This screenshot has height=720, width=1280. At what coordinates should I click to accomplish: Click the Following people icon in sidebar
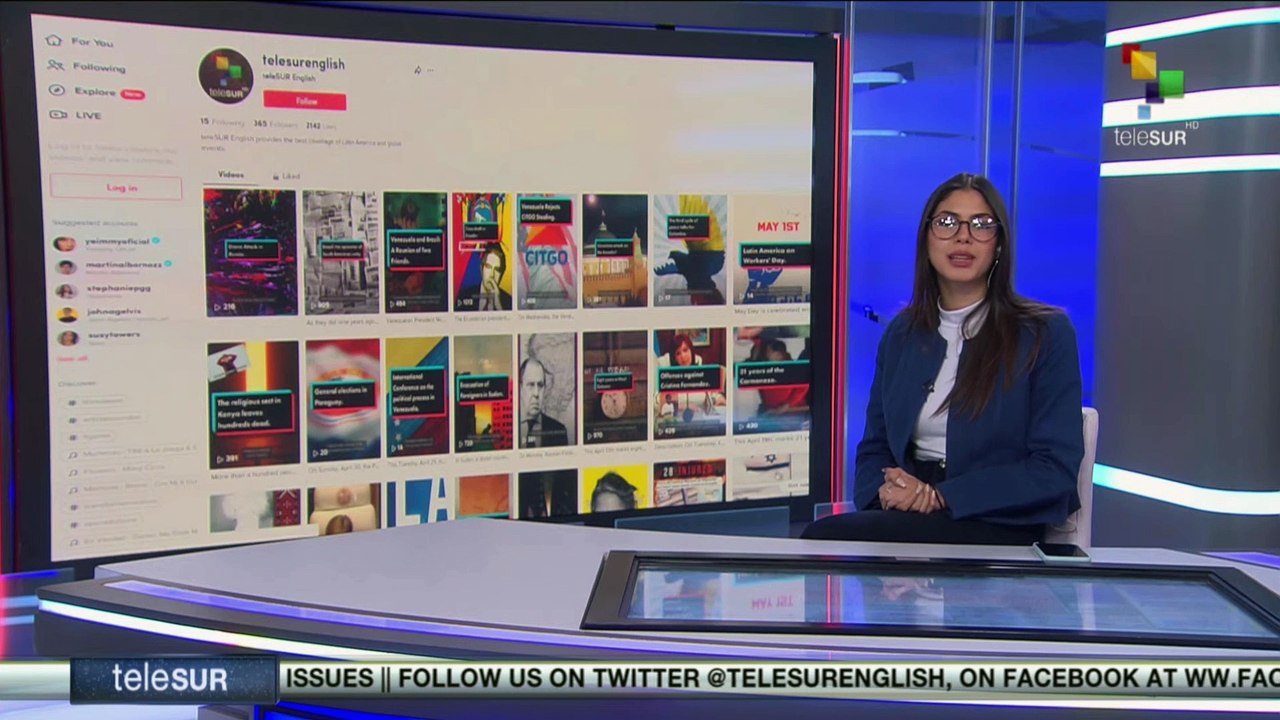(55, 66)
